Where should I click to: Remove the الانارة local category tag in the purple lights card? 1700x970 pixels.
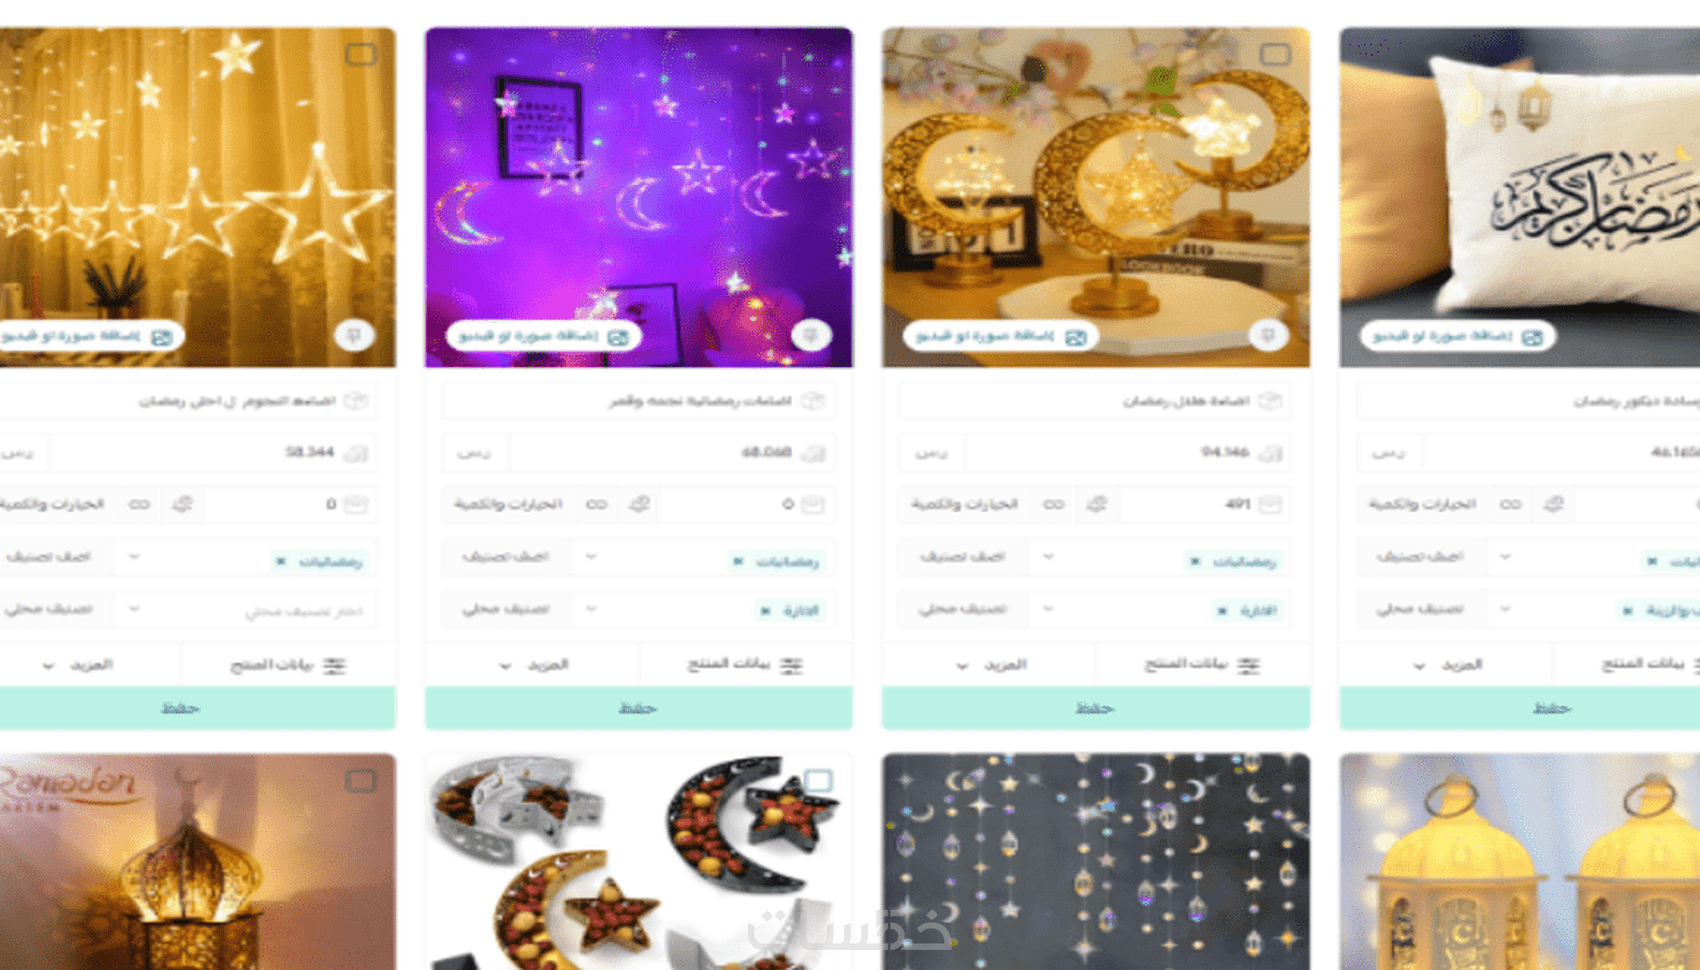coord(765,610)
